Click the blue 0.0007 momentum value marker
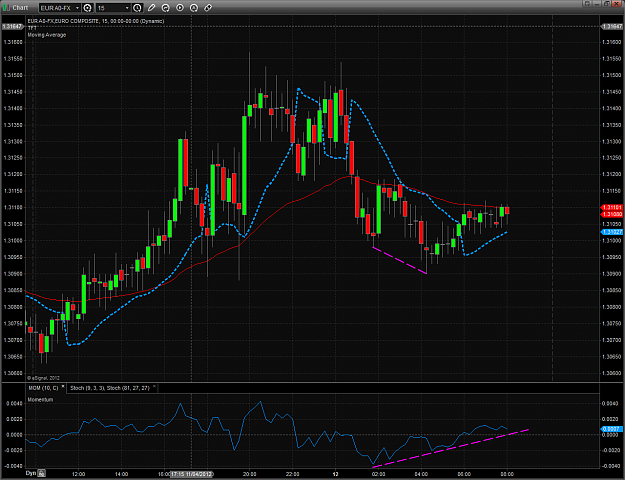Viewport: 625px width, 480px height. (611, 429)
